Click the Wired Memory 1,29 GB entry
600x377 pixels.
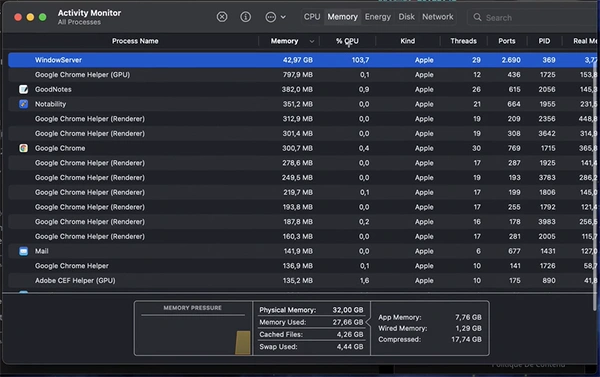(x=430, y=328)
